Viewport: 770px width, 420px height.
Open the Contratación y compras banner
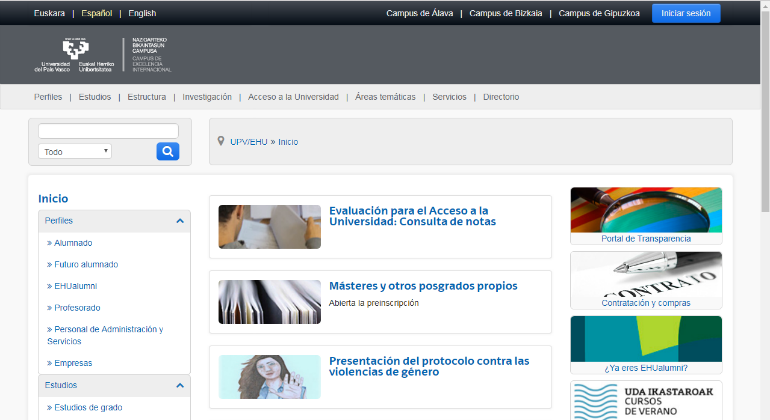click(x=646, y=280)
